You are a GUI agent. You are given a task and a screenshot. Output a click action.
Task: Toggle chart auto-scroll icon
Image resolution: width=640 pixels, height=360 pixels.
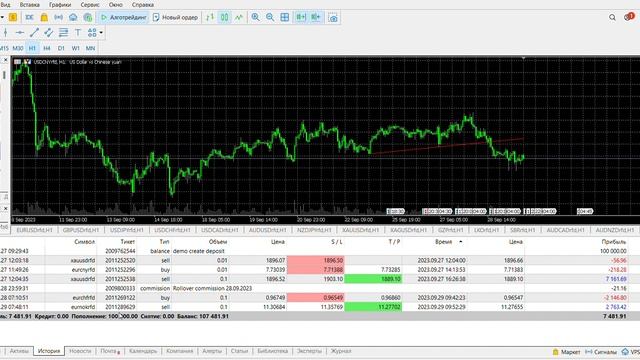(x=301, y=17)
